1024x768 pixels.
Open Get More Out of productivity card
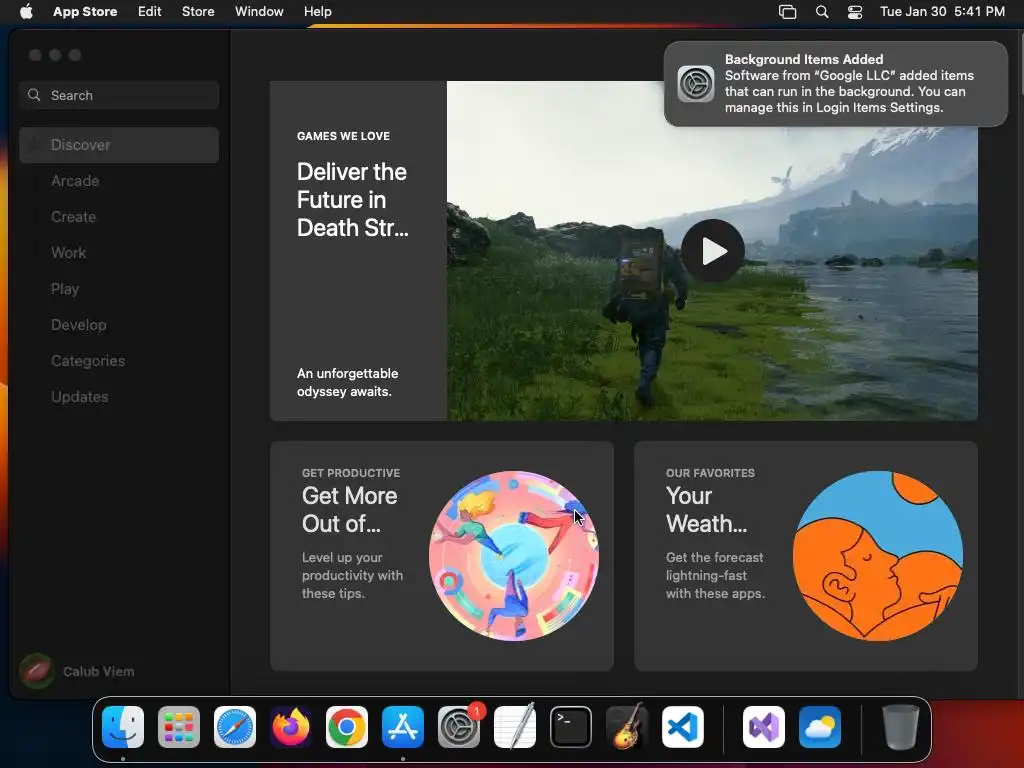pos(441,556)
